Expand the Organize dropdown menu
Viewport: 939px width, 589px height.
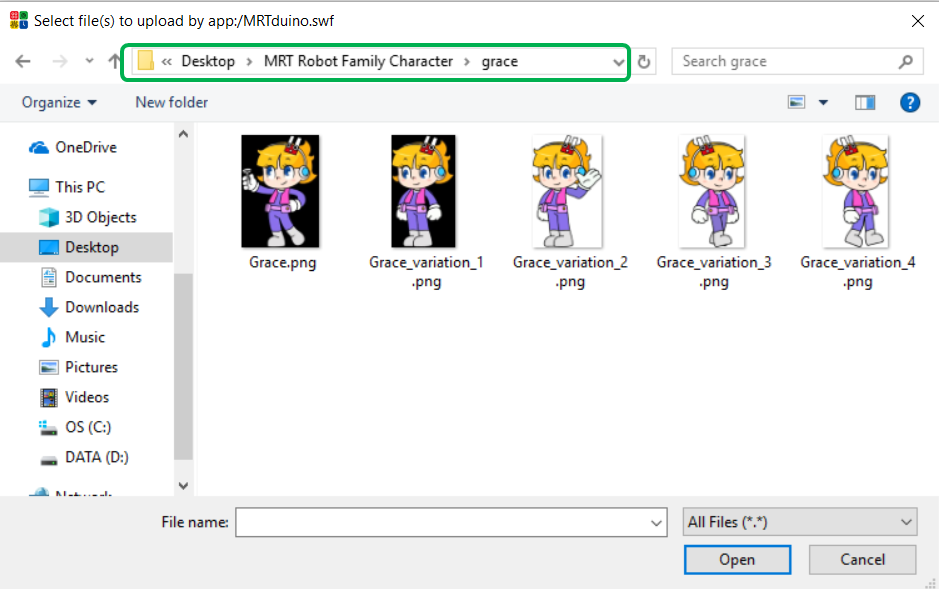pos(60,102)
